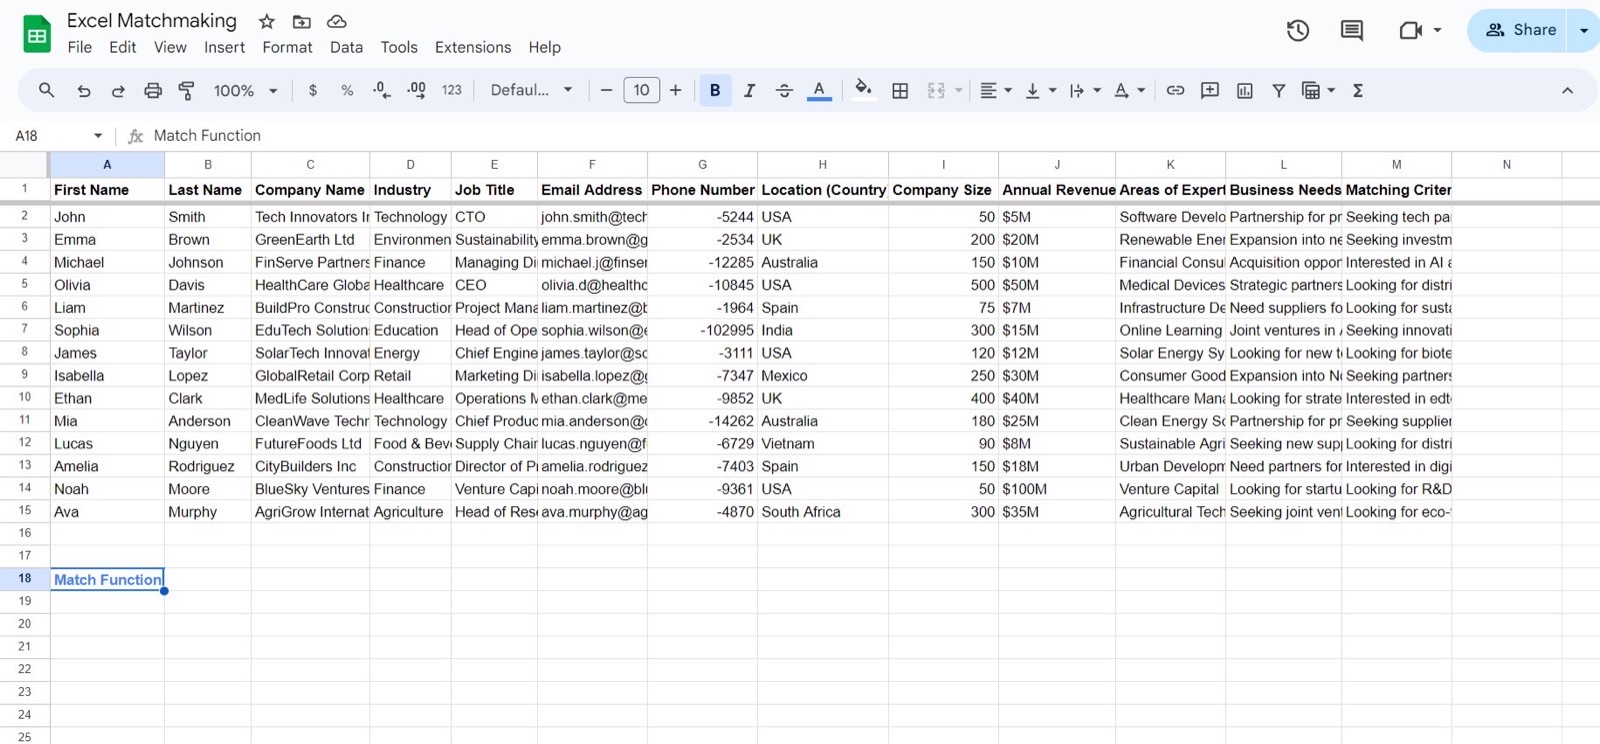Toggle strikethrough formatting
The image size is (1600, 744).
pyautogui.click(x=784, y=90)
